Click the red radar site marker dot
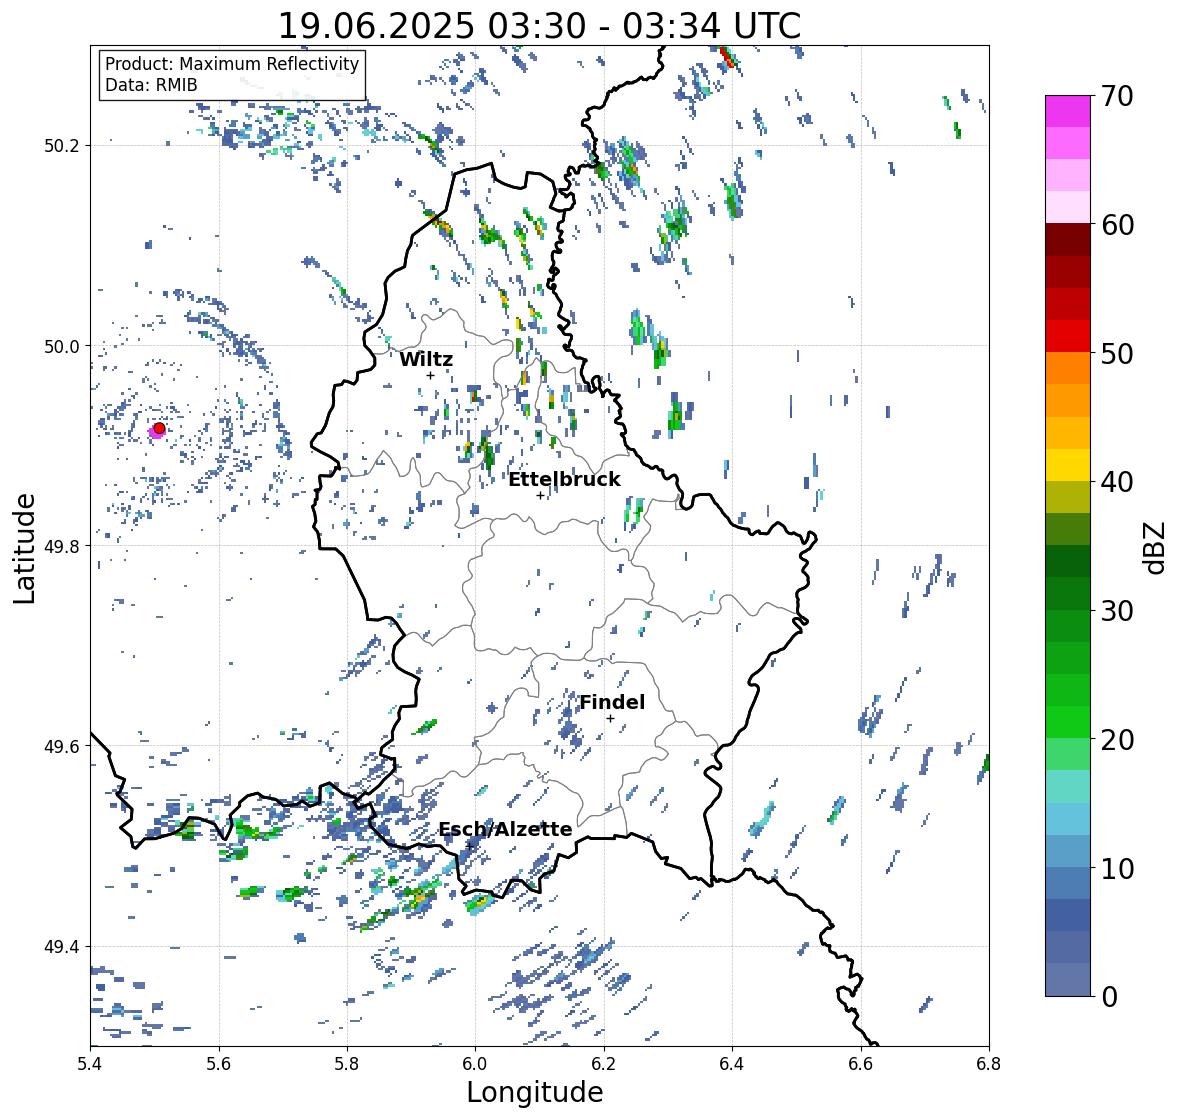This screenshot has height=1117, width=1179. pyautogui.click(x=159, y=428)
